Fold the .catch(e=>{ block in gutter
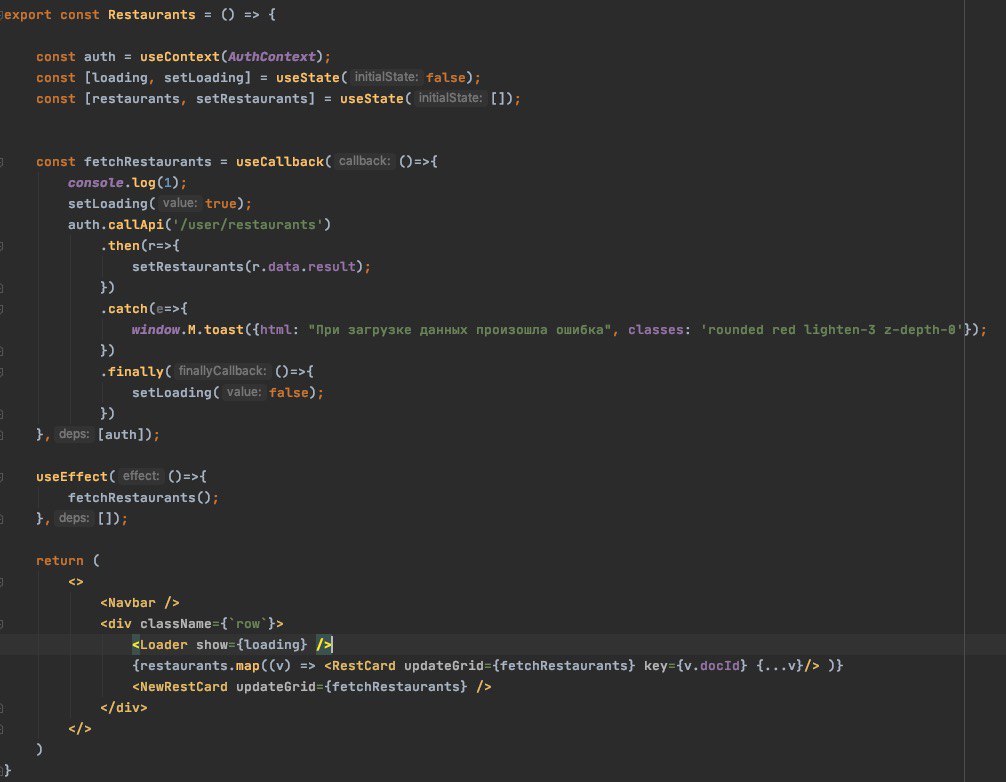This screenshot has height=782, width=1006. pos(1,309)
